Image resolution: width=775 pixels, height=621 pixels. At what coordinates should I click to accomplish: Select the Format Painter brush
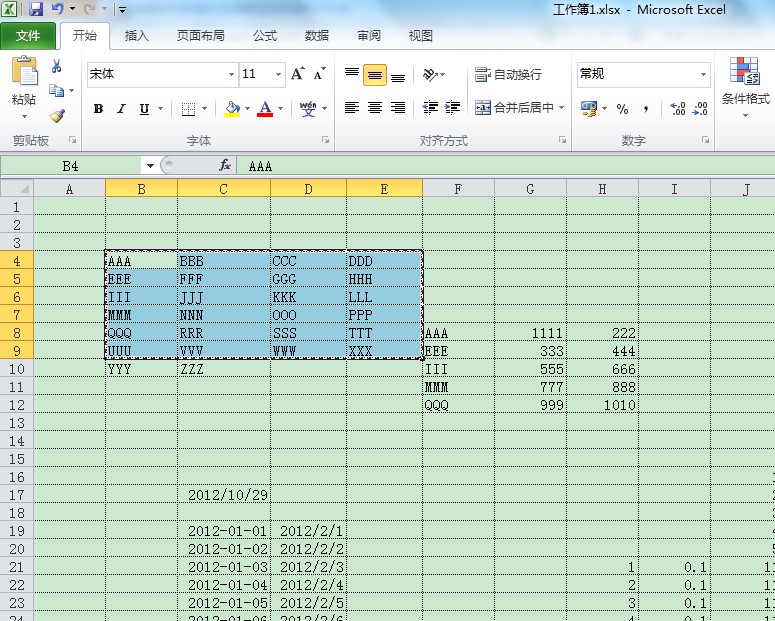click(57, 116)
